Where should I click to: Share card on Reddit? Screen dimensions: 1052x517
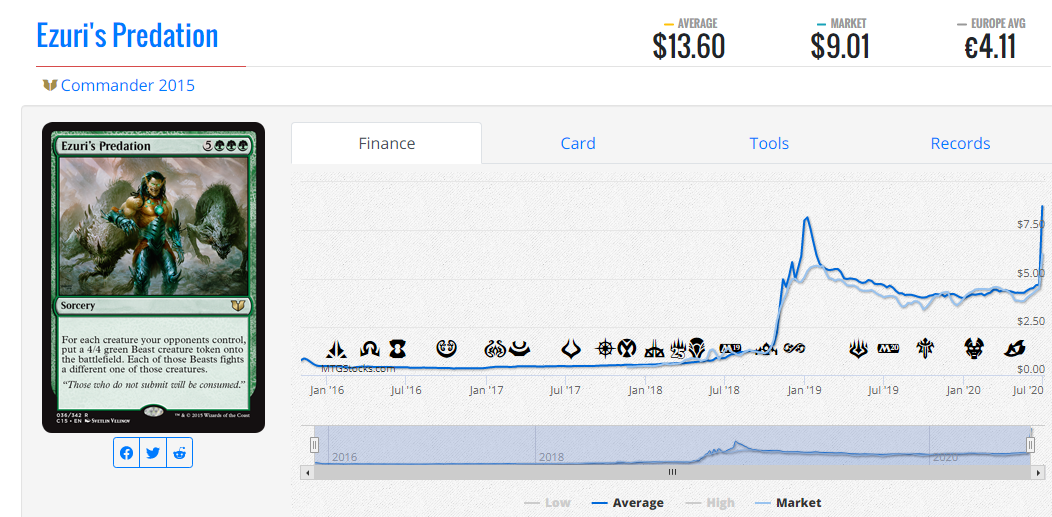click(x=180, y=453)
